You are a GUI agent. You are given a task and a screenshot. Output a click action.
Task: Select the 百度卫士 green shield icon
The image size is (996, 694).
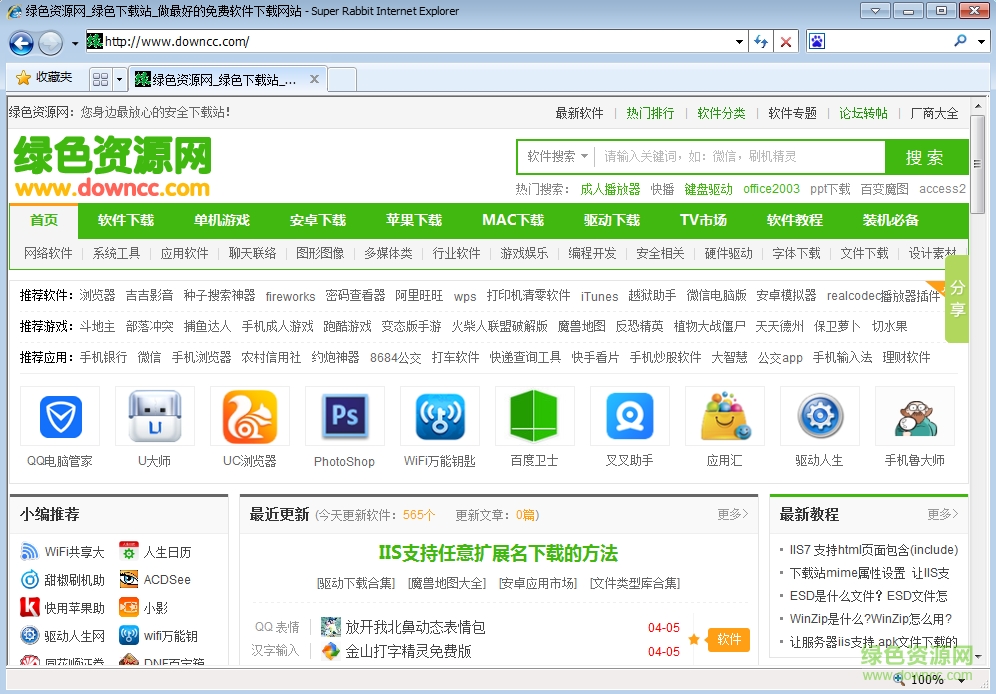[534, 416]
